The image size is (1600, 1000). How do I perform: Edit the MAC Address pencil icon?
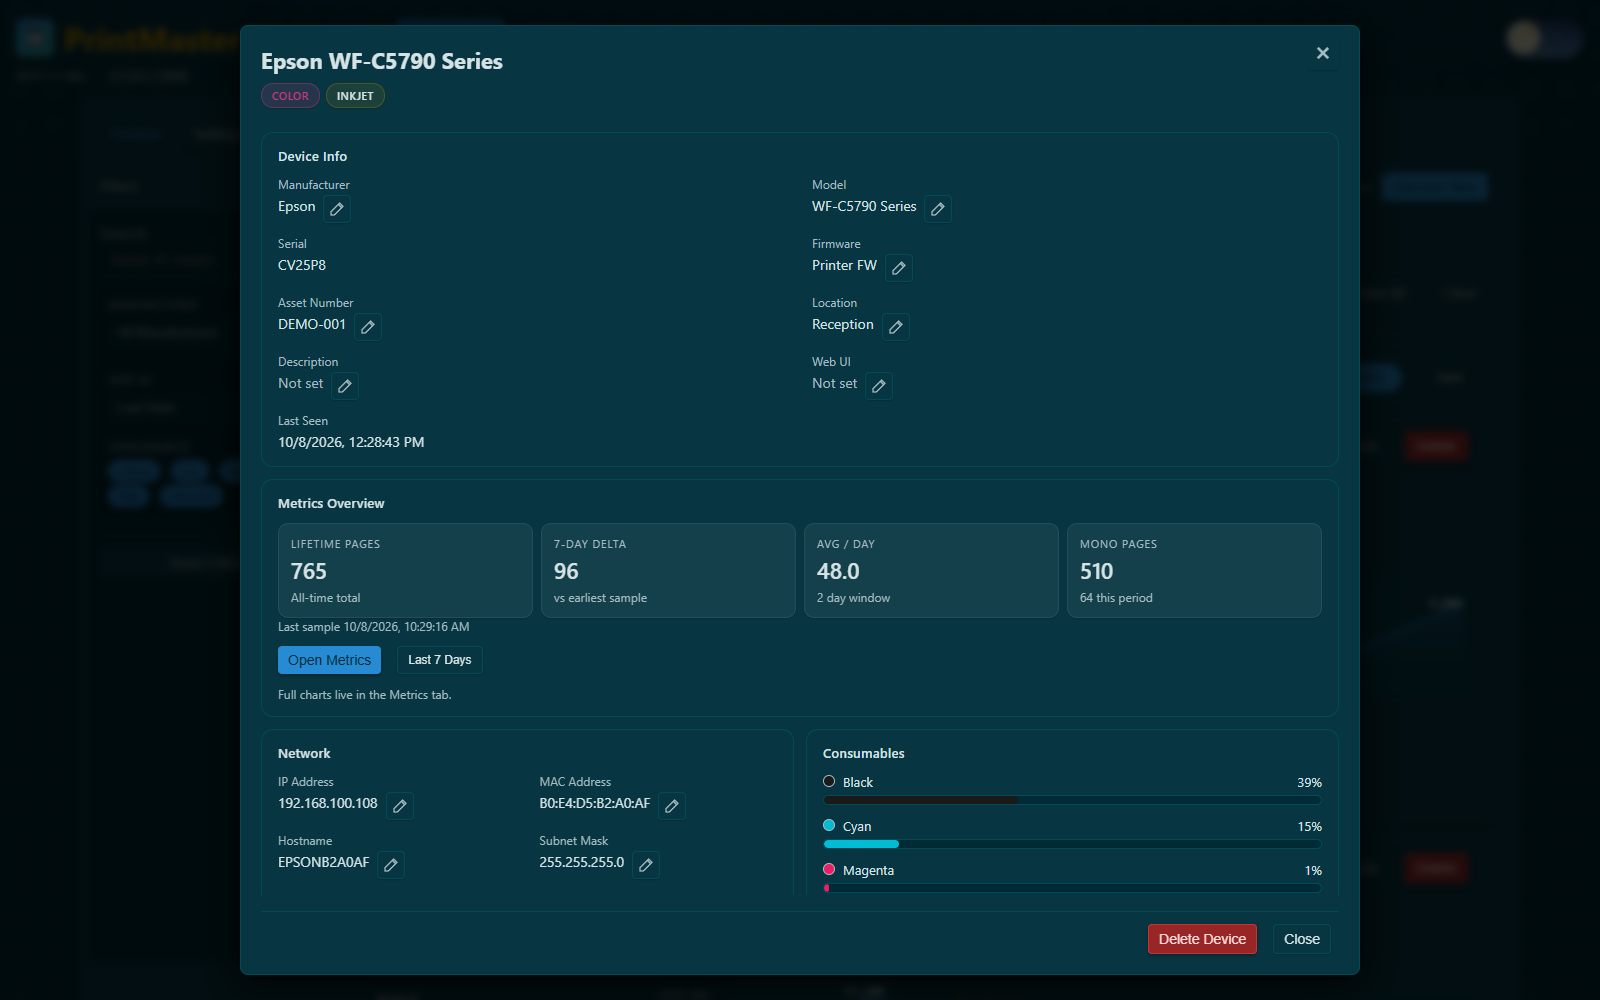(672, 806)
